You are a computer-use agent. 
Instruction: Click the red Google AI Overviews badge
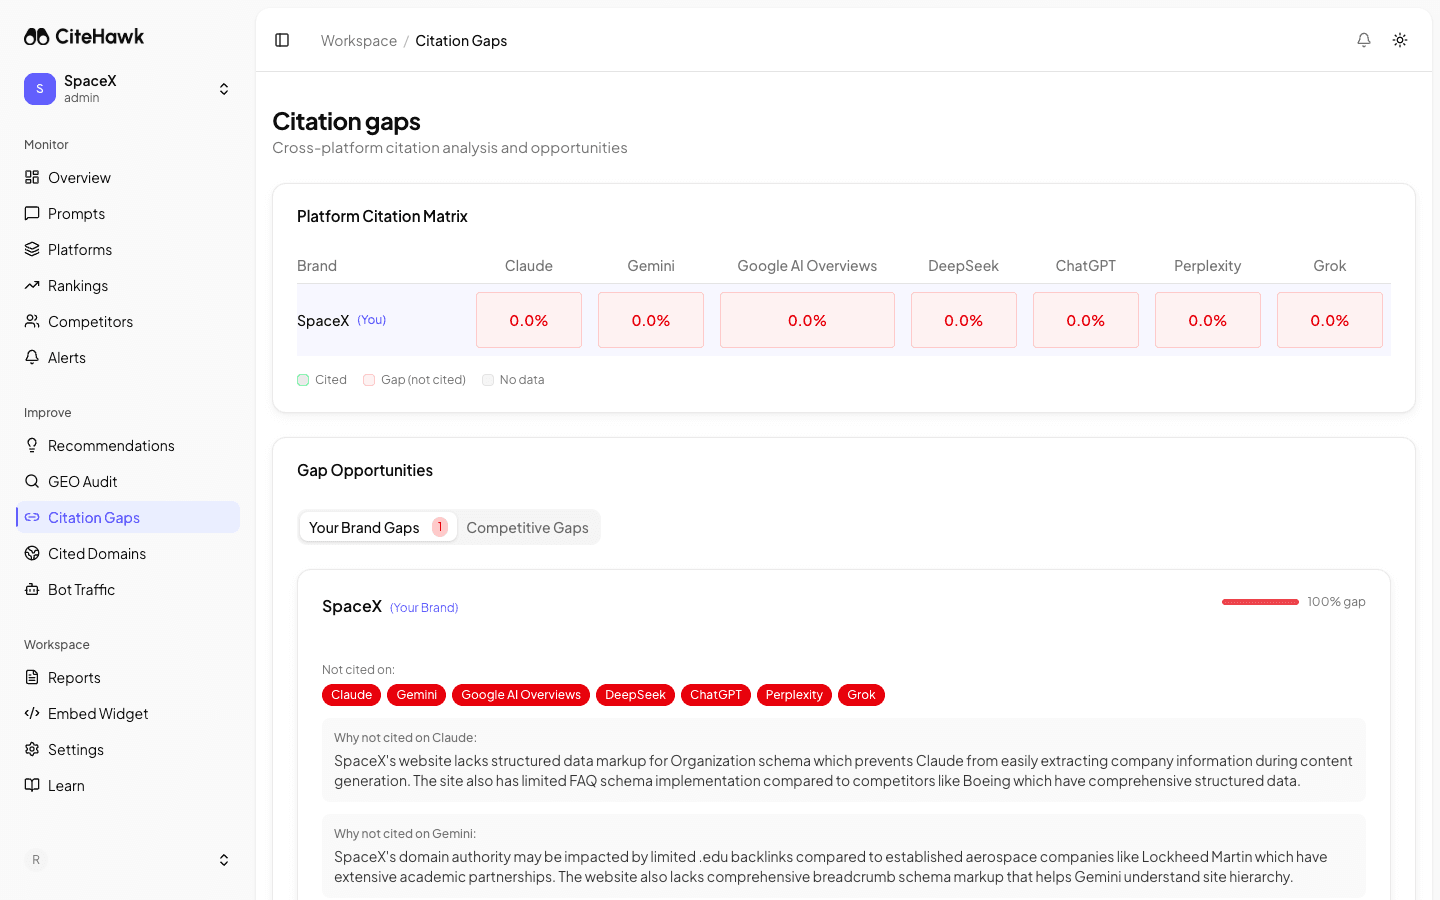pyautogui.click(x=521, y=695)
